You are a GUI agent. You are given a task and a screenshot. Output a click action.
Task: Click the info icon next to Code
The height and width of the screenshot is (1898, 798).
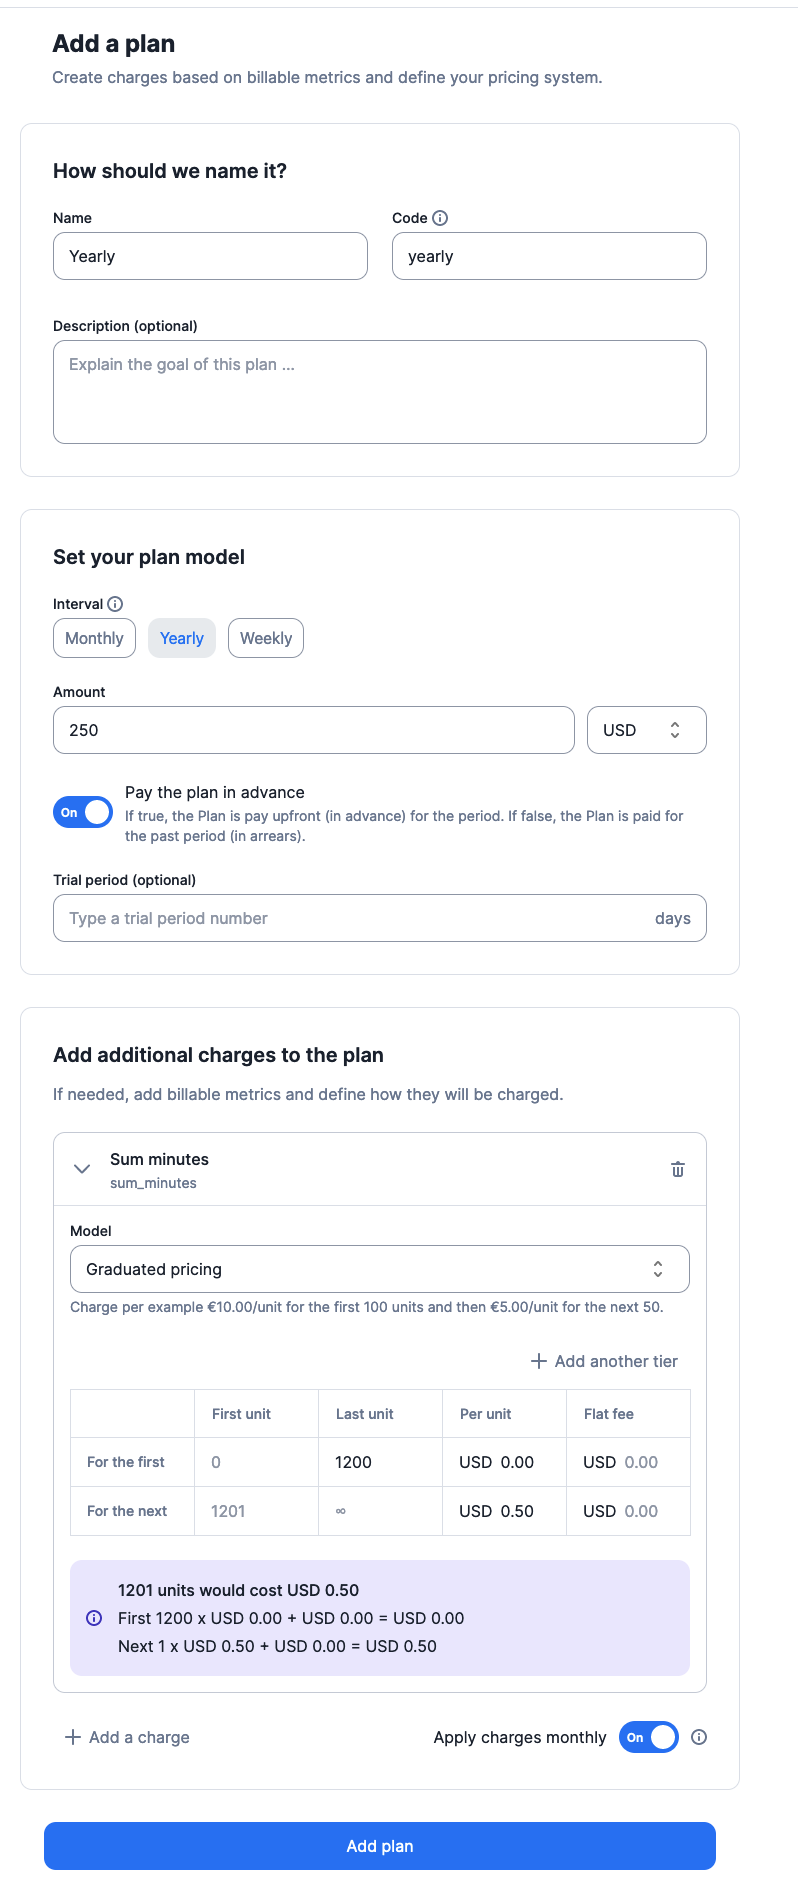point(440,218)
